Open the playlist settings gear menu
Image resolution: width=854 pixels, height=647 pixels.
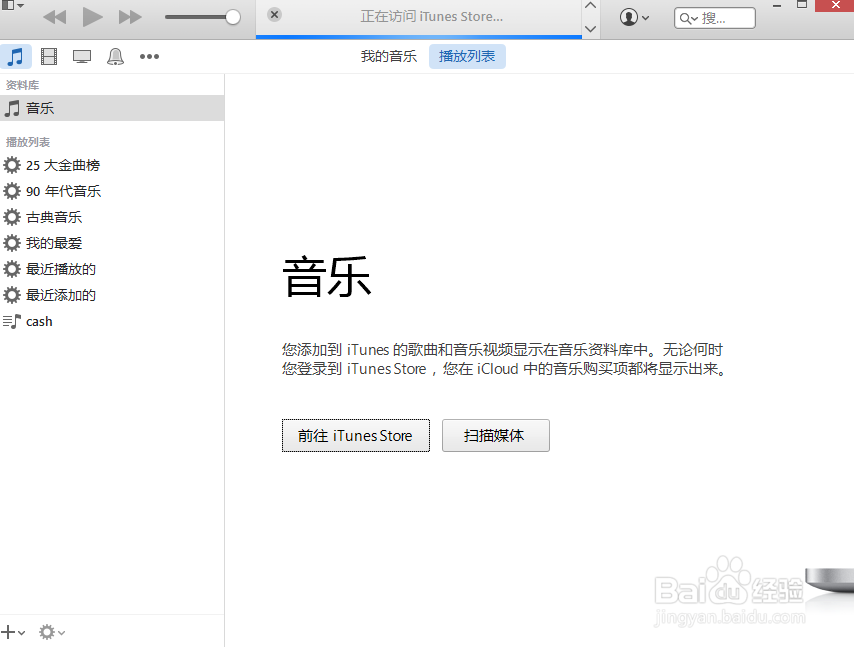[52, 632]
